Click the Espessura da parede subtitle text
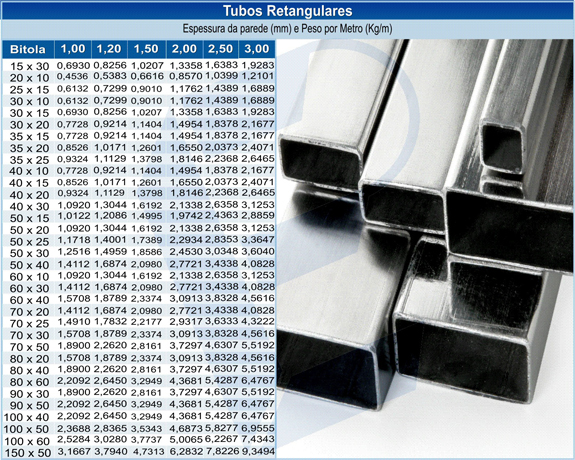575x460 pixels. coord(288,29)
